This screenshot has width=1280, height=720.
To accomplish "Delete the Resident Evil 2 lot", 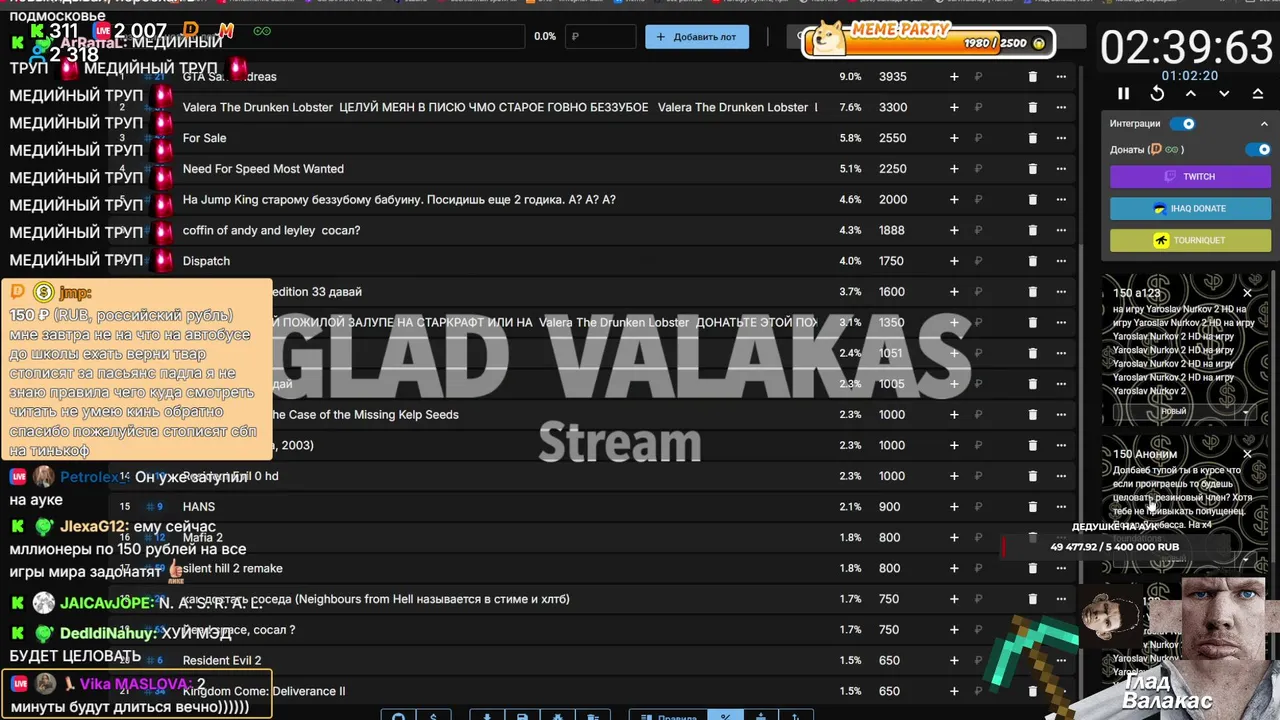I will (x=1033, y=660).
